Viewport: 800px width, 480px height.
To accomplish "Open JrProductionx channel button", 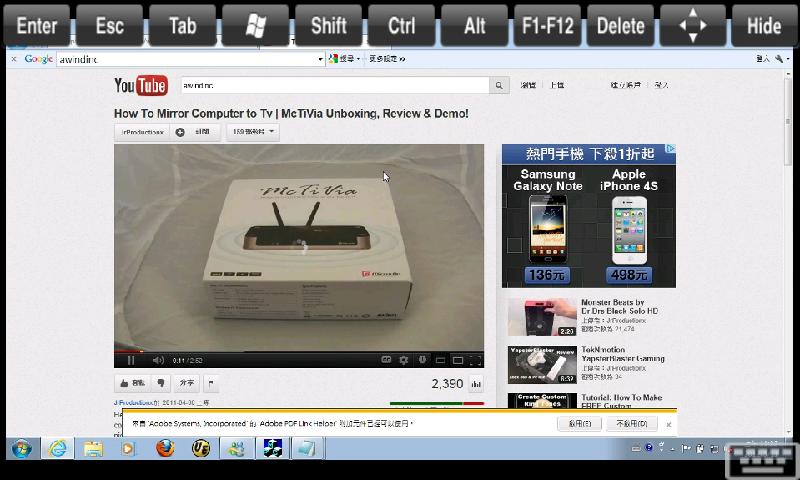I will pyautogui.click(x=142, y=132).
